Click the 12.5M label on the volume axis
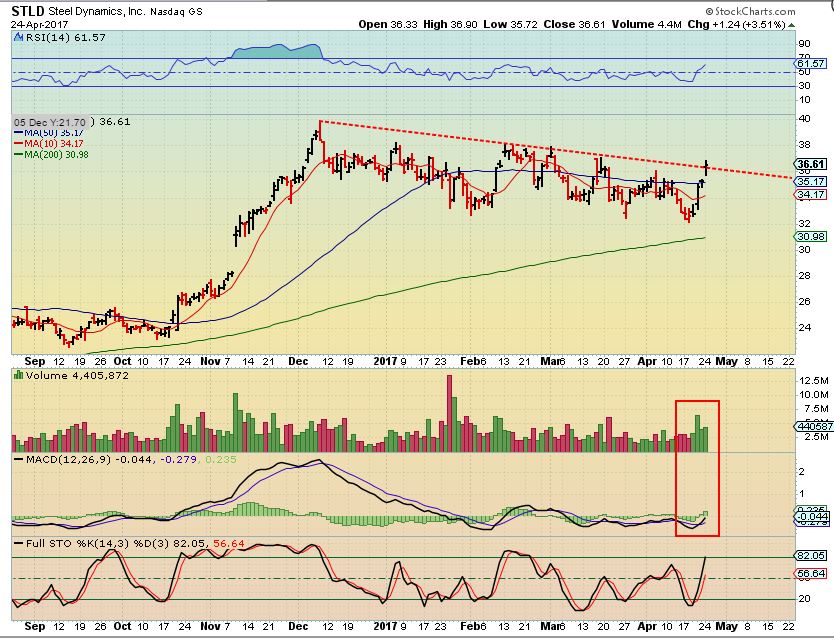834x638 pixels. pyautogui.click(x=814, y=381)
